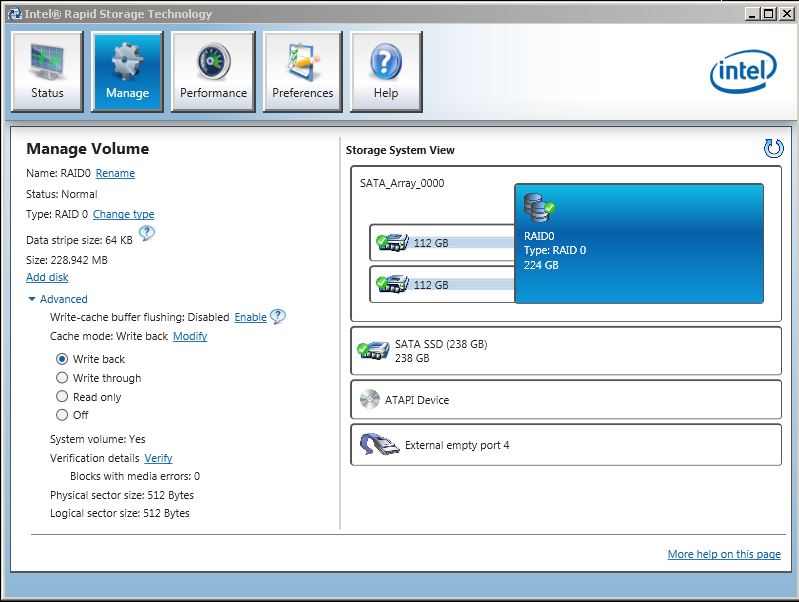Select the RAID0 volume tile

[x=639, y=244]
